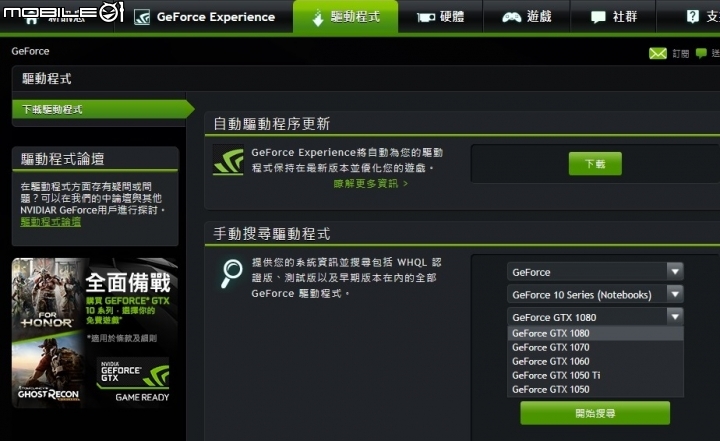Switch to the 遊戲 games tab
Screen dimensions: 720x441
pos(526,17)
